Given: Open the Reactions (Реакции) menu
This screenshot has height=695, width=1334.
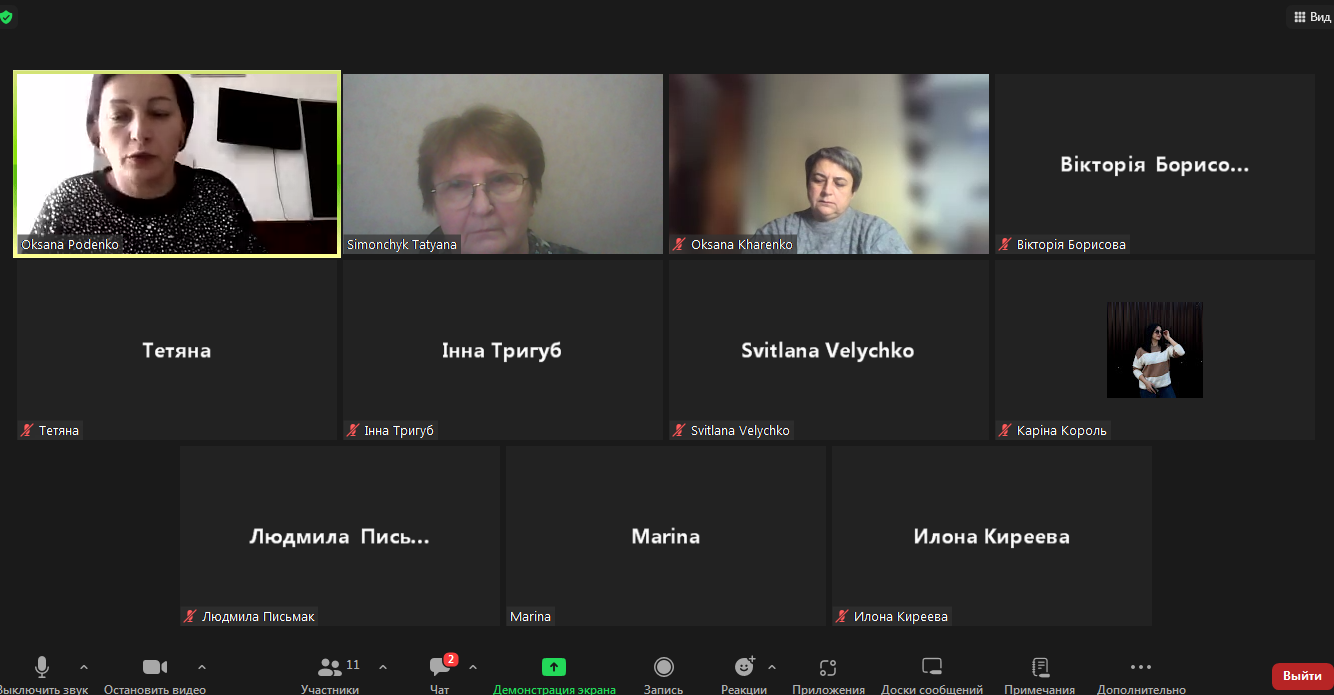Looking at the screenshot, I should 744,667.
